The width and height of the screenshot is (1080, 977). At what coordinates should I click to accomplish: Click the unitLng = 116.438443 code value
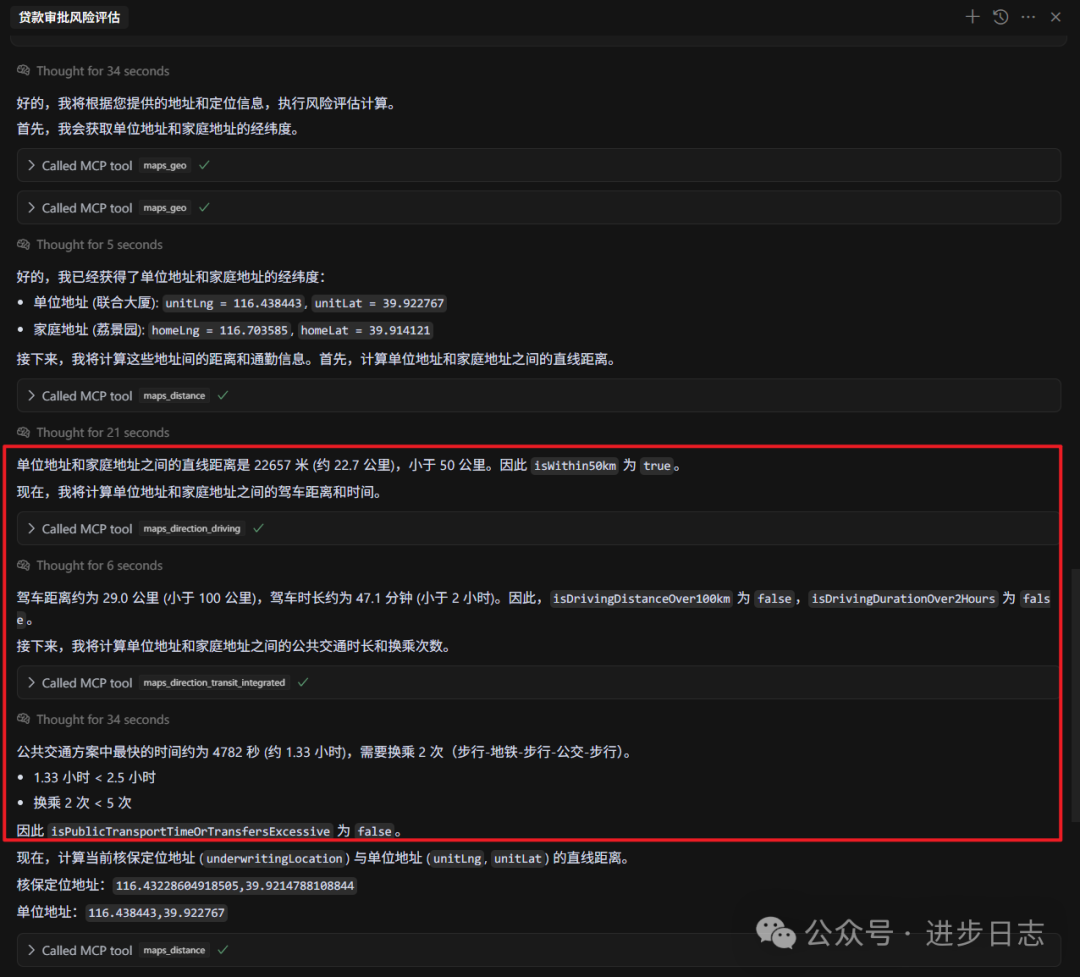click(233, 303)
